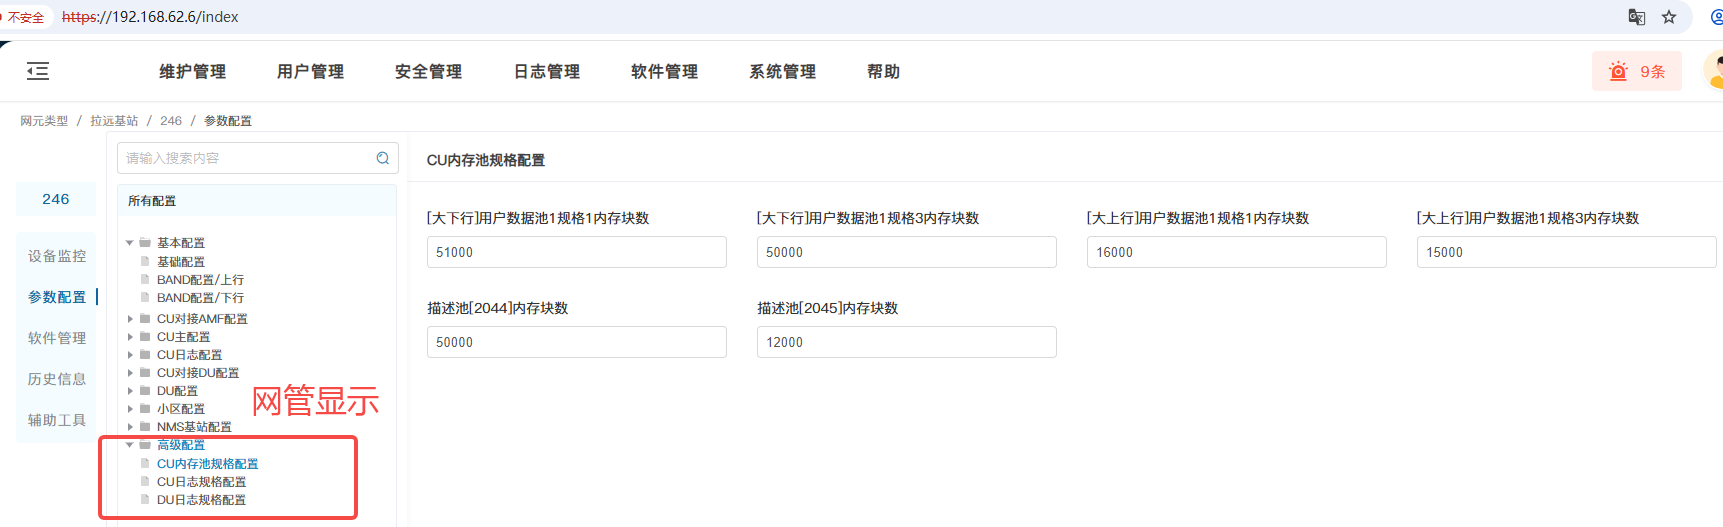Collapse the sidebar with the hamburger icon
Image resolution: width=1723 pixels, height=527 pixels.
(38, 71)
